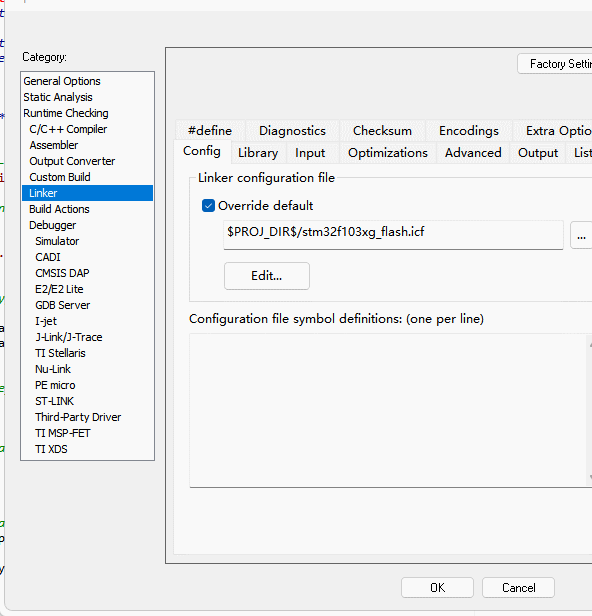Image resolution: width=592 pixels, height=616 pixels.
Task: Switch to the Optimizations tab
Action: [387, 153]
